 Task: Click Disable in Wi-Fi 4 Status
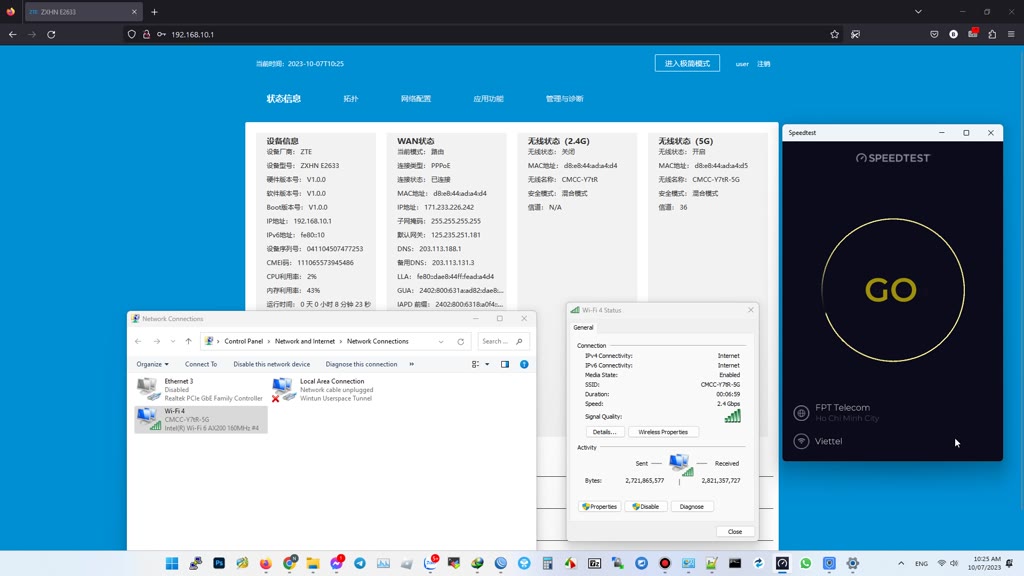point(646,507)
